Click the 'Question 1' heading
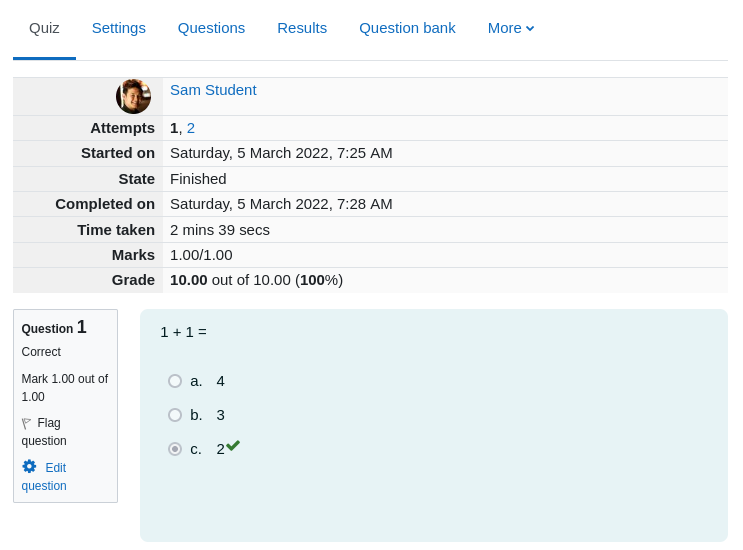 click(54, 327)
